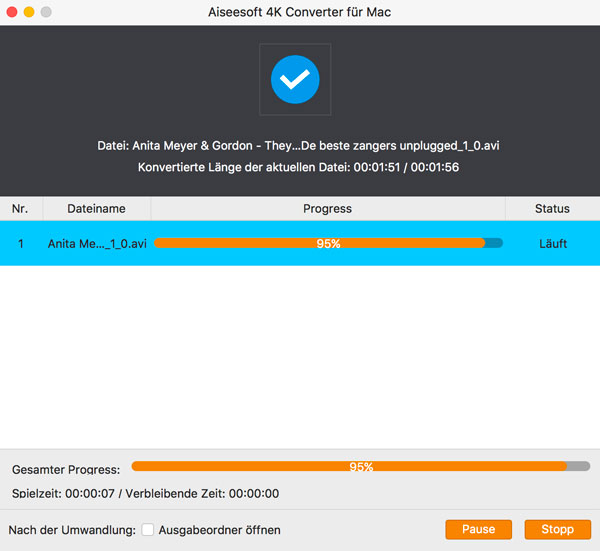Click row number 1 in the Nr. column
Image resolution: width=600 pixels, height=551 pixels.
tap(20, 244)
